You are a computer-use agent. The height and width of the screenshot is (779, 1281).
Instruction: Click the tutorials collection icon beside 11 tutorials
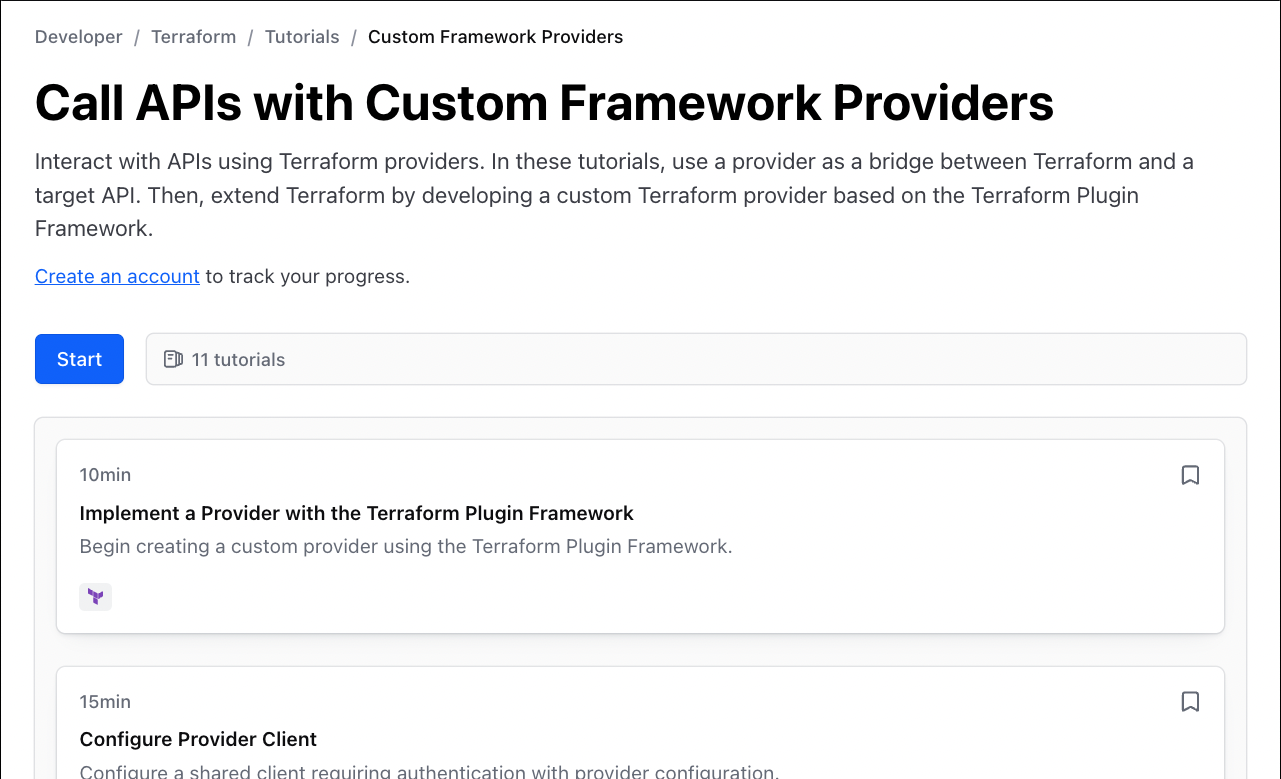173,359
